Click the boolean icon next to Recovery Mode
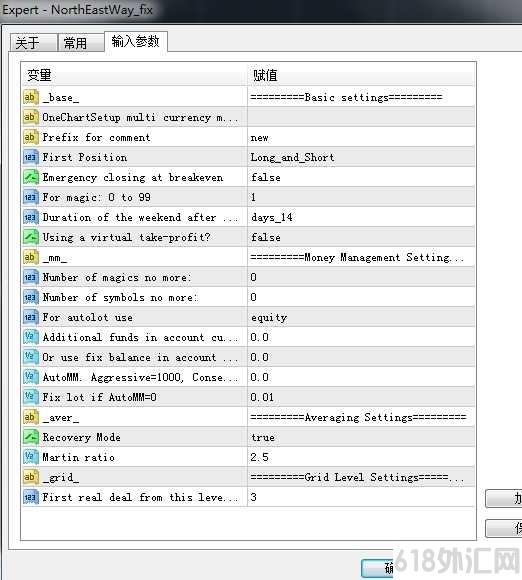 point(31,437)
